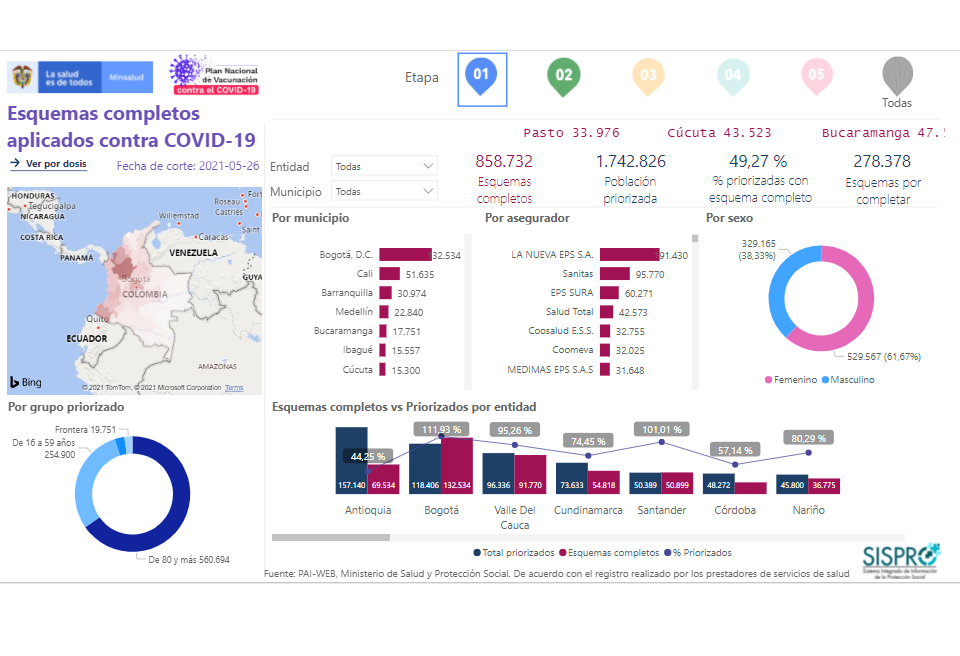
Task: Click Bogotá Esquemas completos bar 132.534
Action: (457, 466)
